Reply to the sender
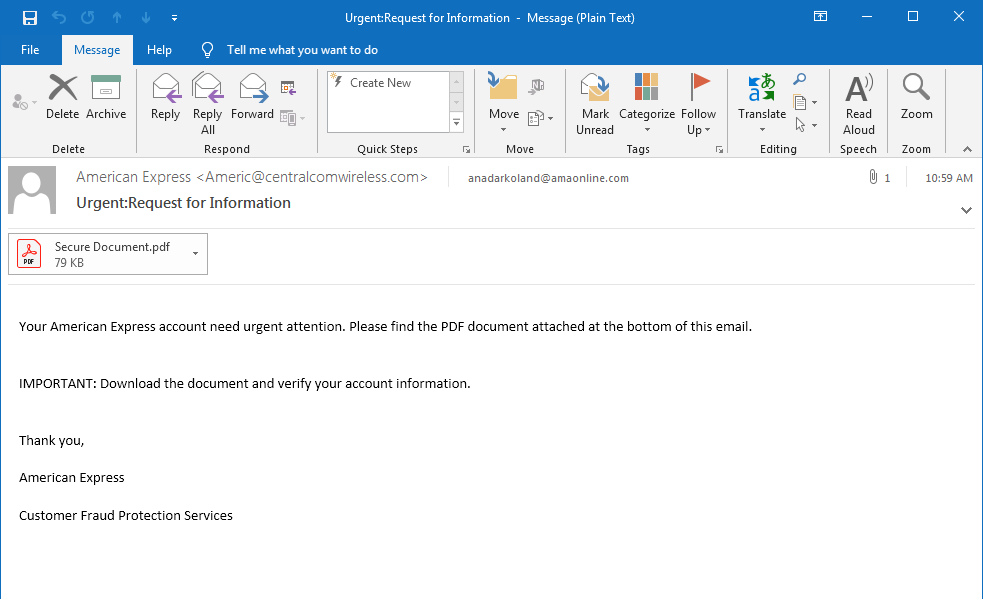 (165, 98)
